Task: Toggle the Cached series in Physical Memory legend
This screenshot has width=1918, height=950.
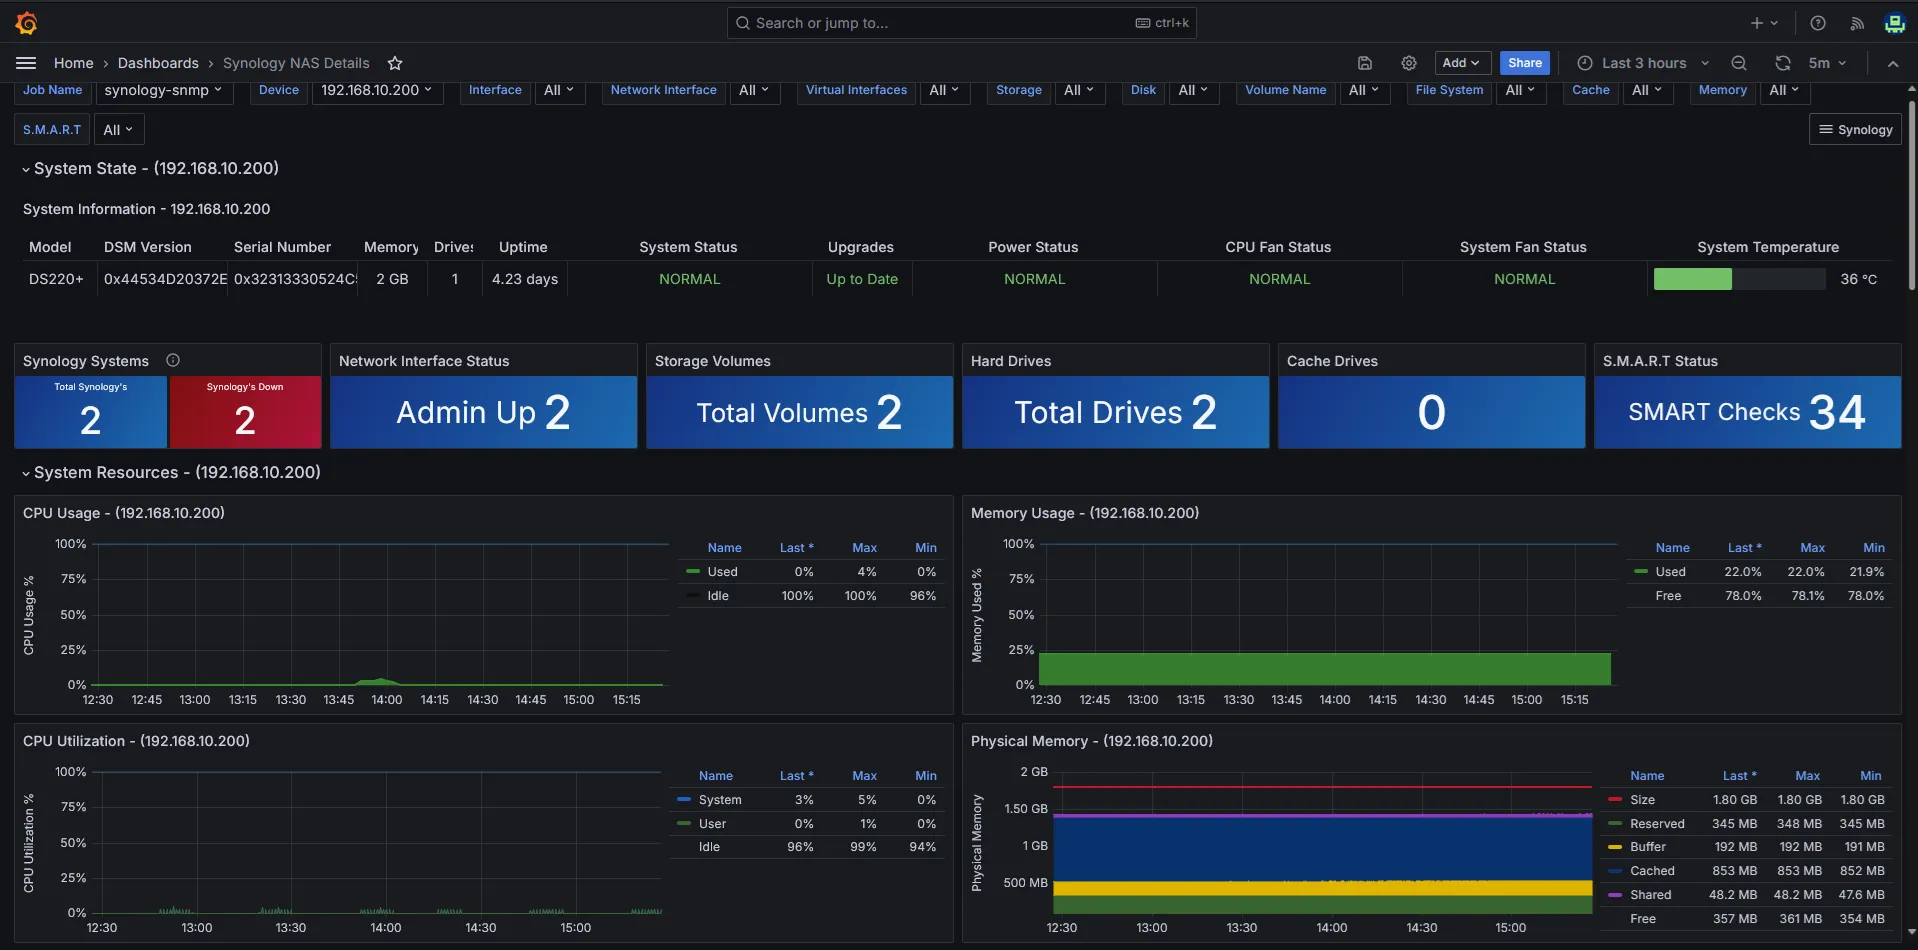Action: 1651,871
